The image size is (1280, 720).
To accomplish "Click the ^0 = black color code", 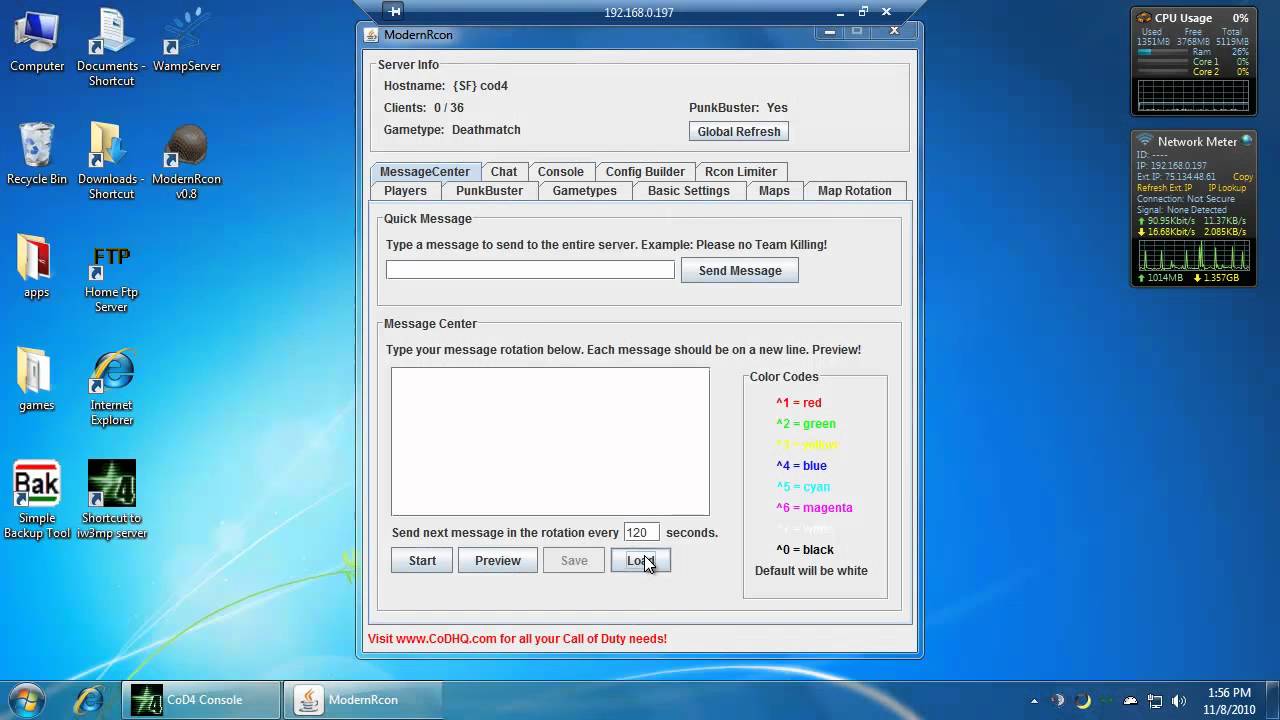I will click(805, 550).
